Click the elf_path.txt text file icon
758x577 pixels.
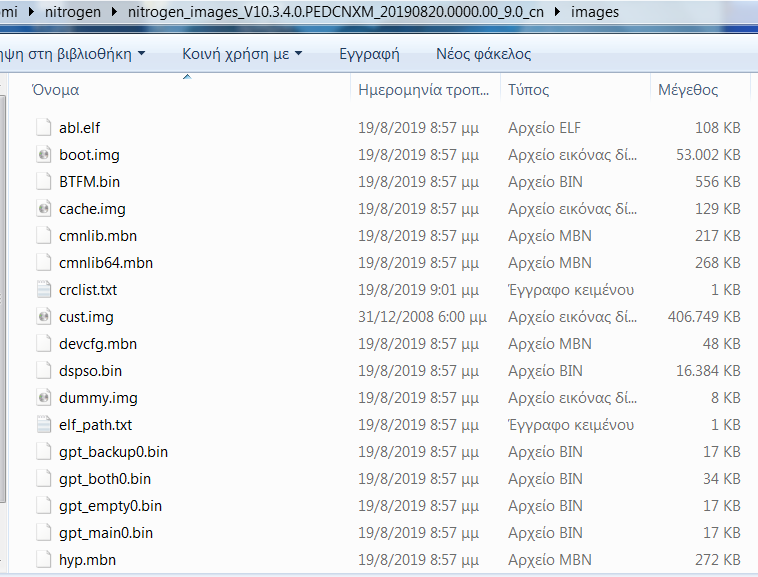[43, 425]
